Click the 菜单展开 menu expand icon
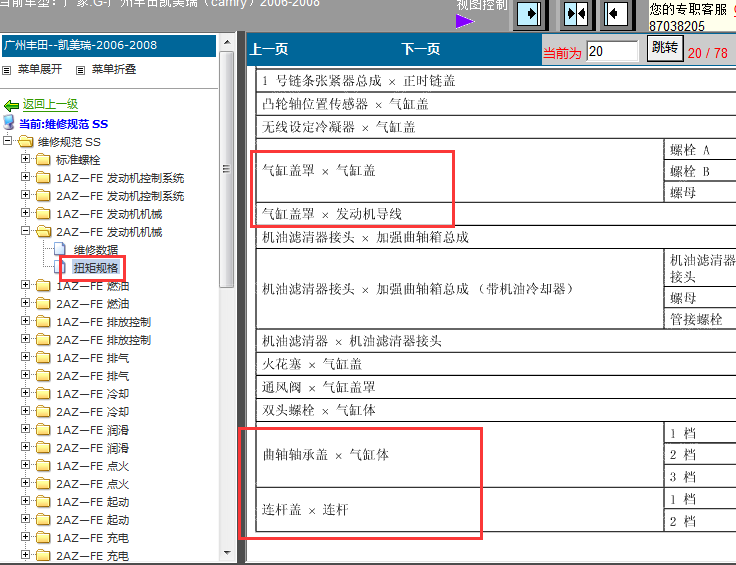The height and width of the screenshot is (565, 736). click(x=7, y=70)
